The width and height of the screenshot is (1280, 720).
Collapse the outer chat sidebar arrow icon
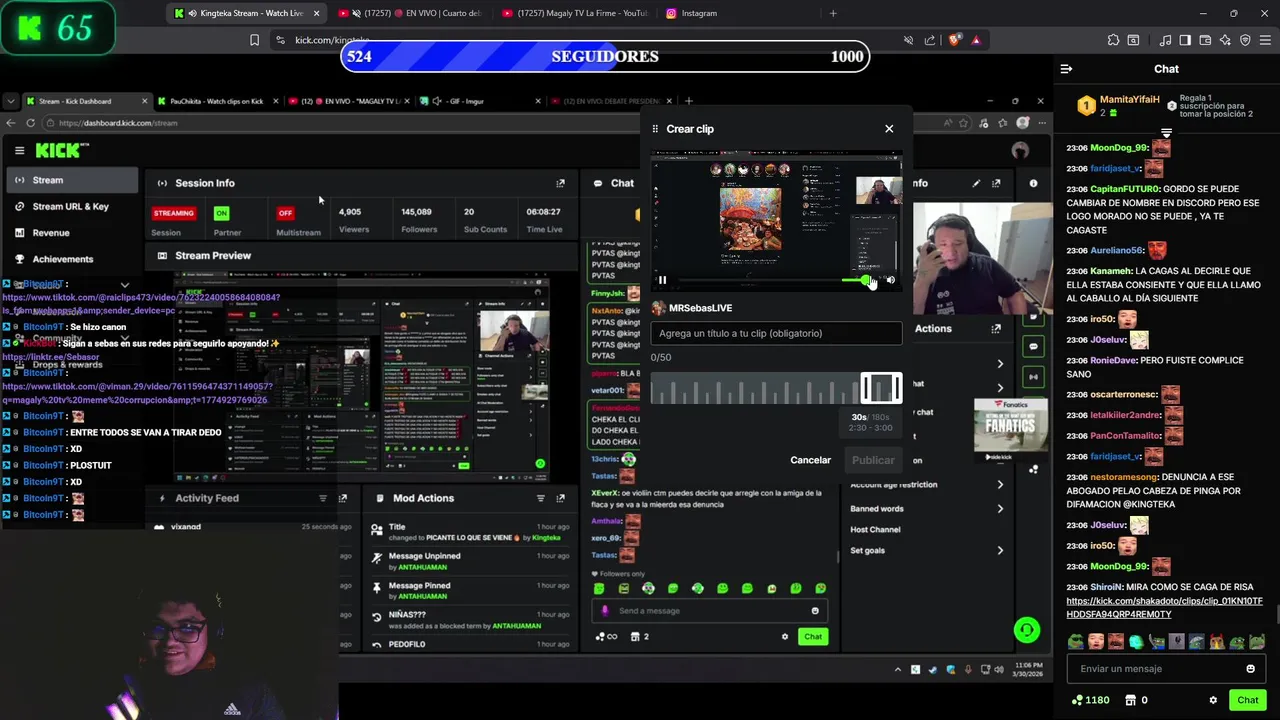click(x=1066, y=69)
